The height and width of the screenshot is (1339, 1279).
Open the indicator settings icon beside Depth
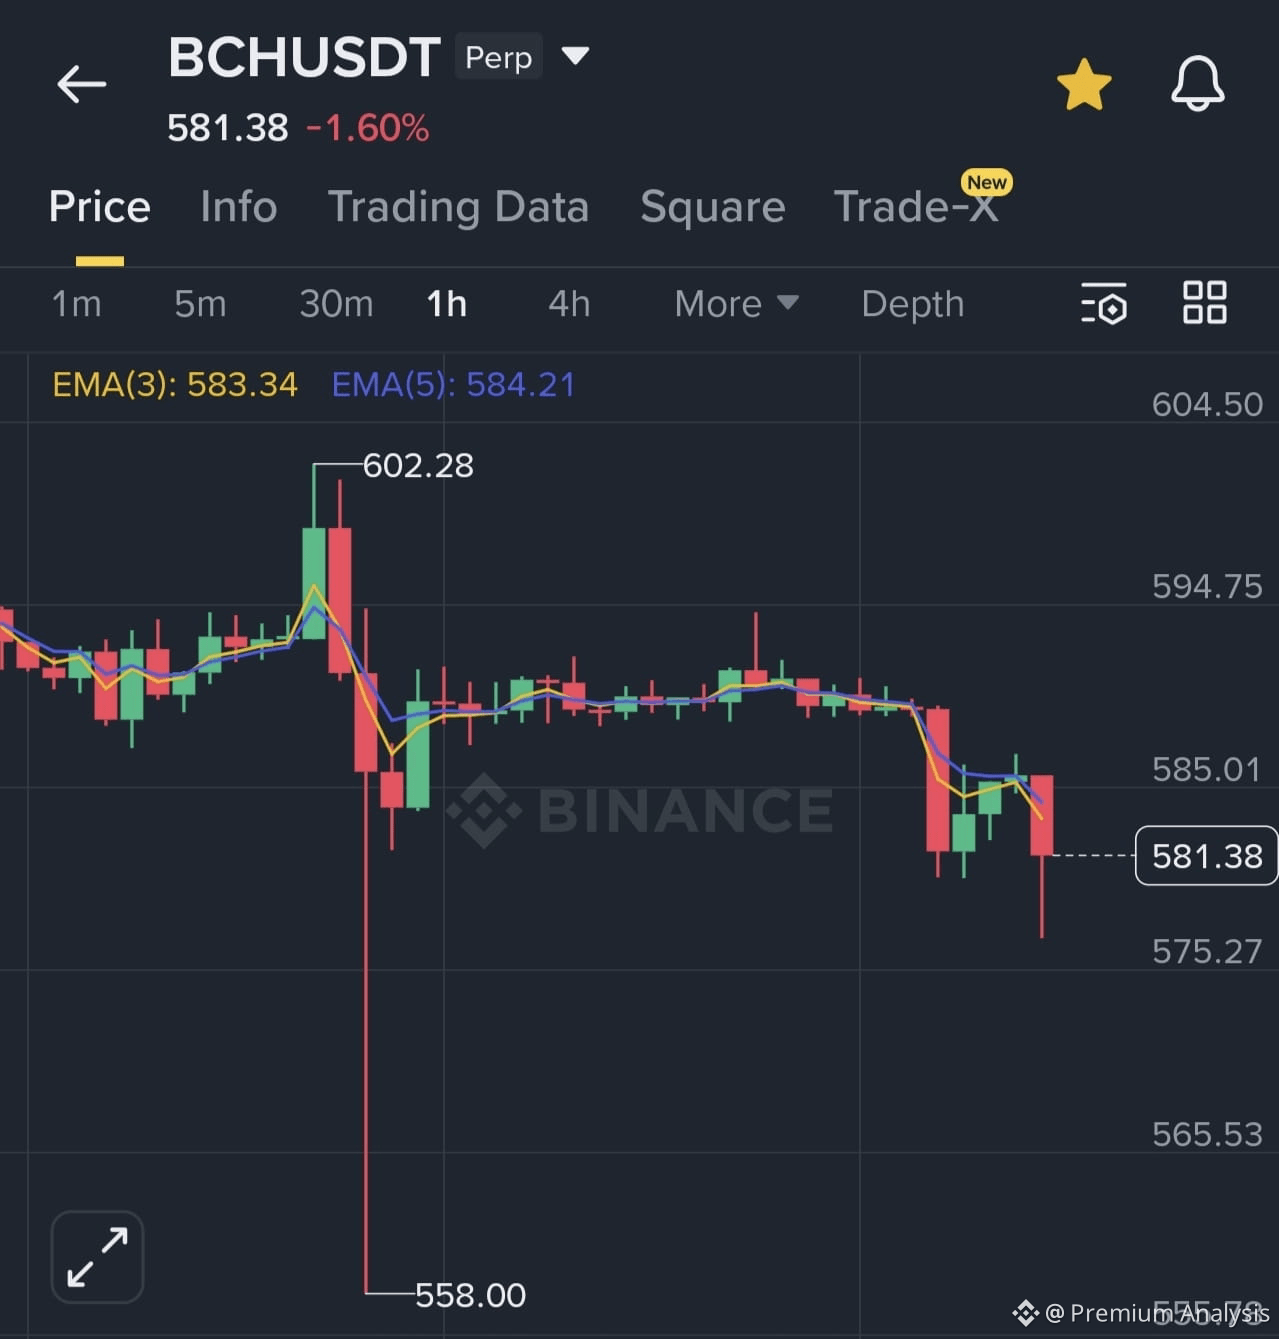(x=1104, y=304)
